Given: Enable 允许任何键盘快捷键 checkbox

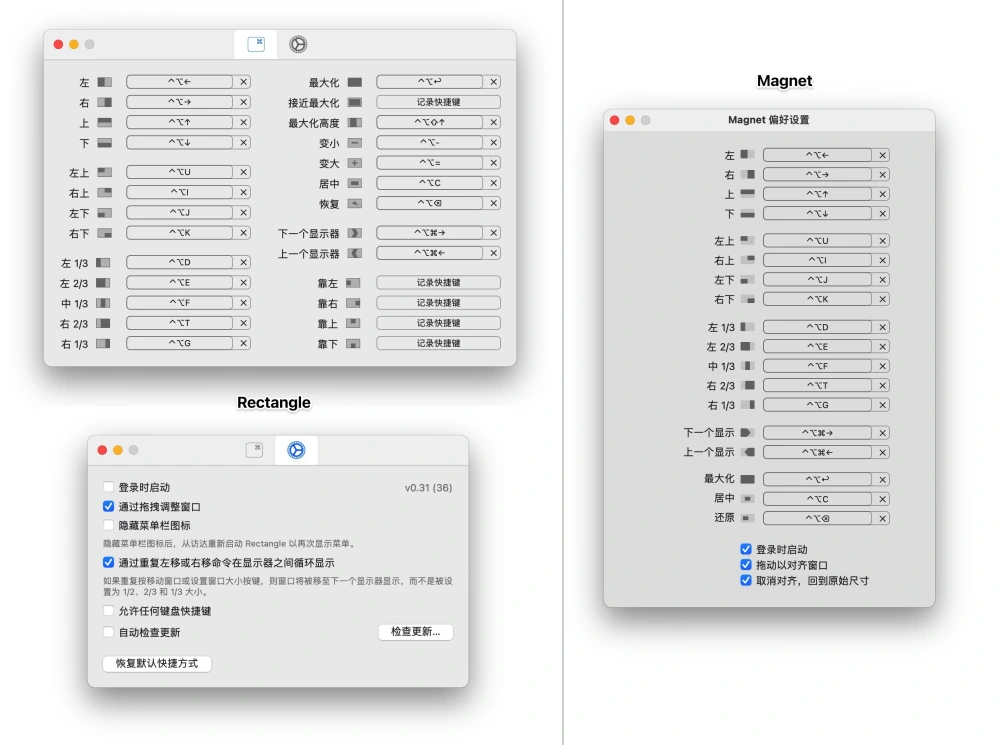Looking at the screenshot, I should [x=108, y=610].
